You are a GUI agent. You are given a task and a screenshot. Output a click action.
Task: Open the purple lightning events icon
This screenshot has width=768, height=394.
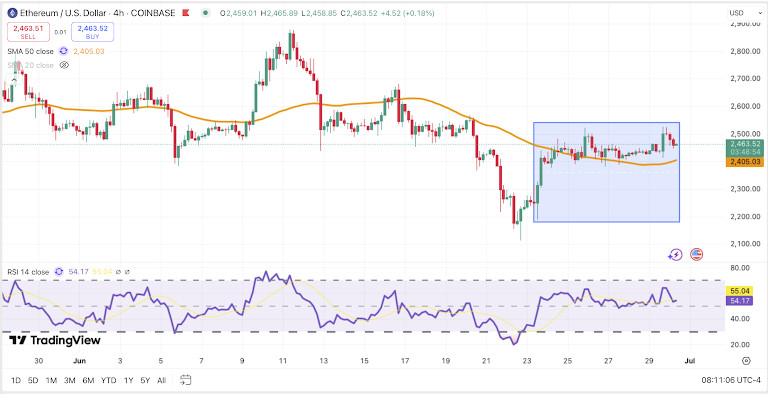[675, 254]
